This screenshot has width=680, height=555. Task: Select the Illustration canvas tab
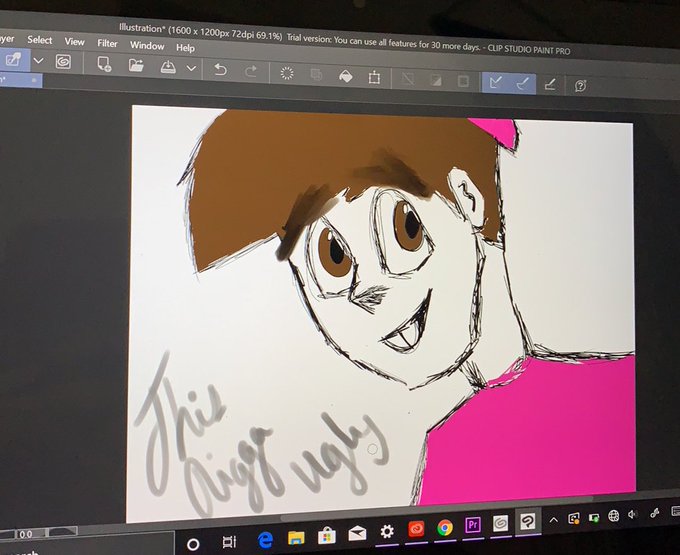tap(20, 80)
